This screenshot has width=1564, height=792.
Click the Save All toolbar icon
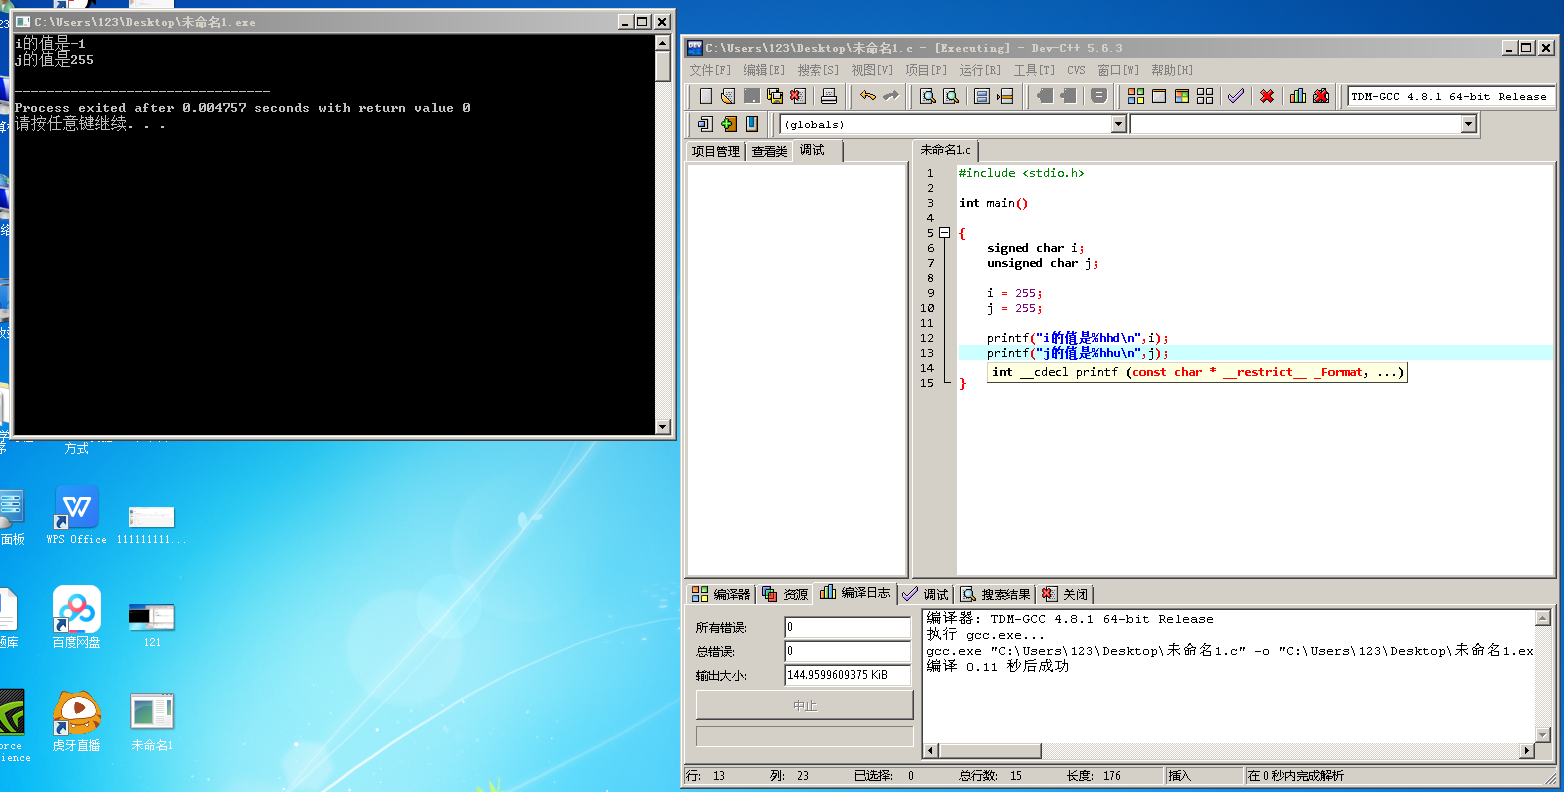(774, 96)
